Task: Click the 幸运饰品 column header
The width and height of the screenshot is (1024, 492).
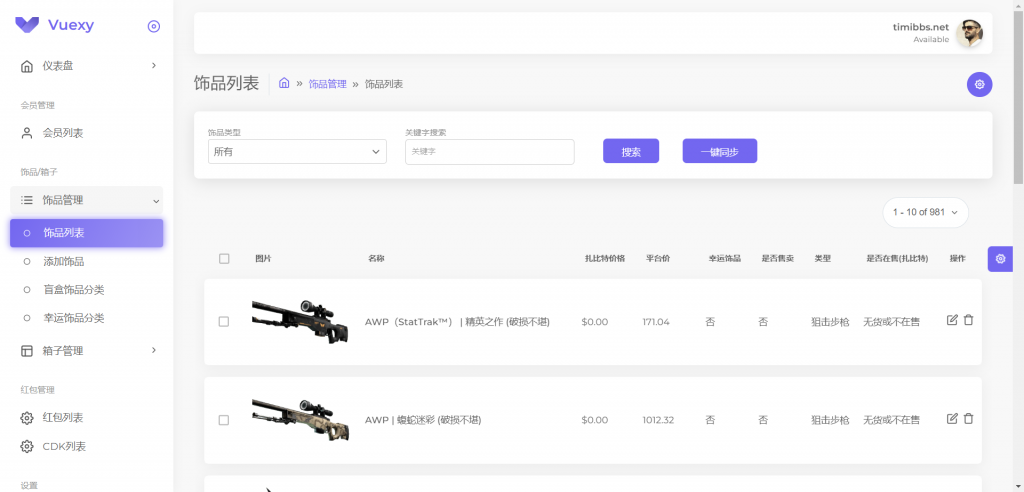Action: pyautogui.click(x=725, y=259)
